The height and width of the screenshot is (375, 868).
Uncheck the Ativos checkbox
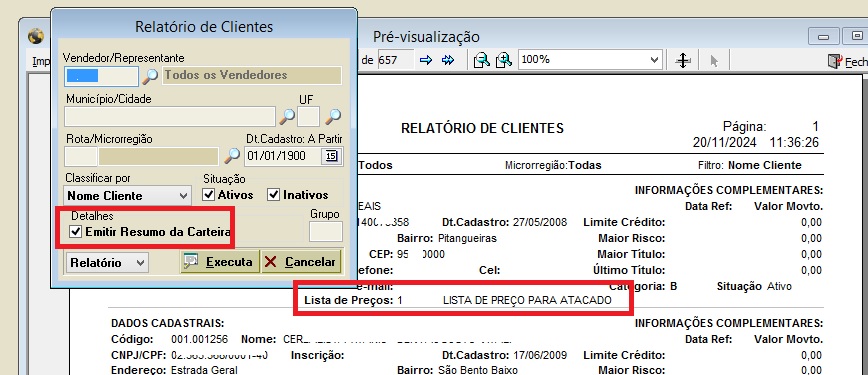pyautogui.click(x=209, y=195)
